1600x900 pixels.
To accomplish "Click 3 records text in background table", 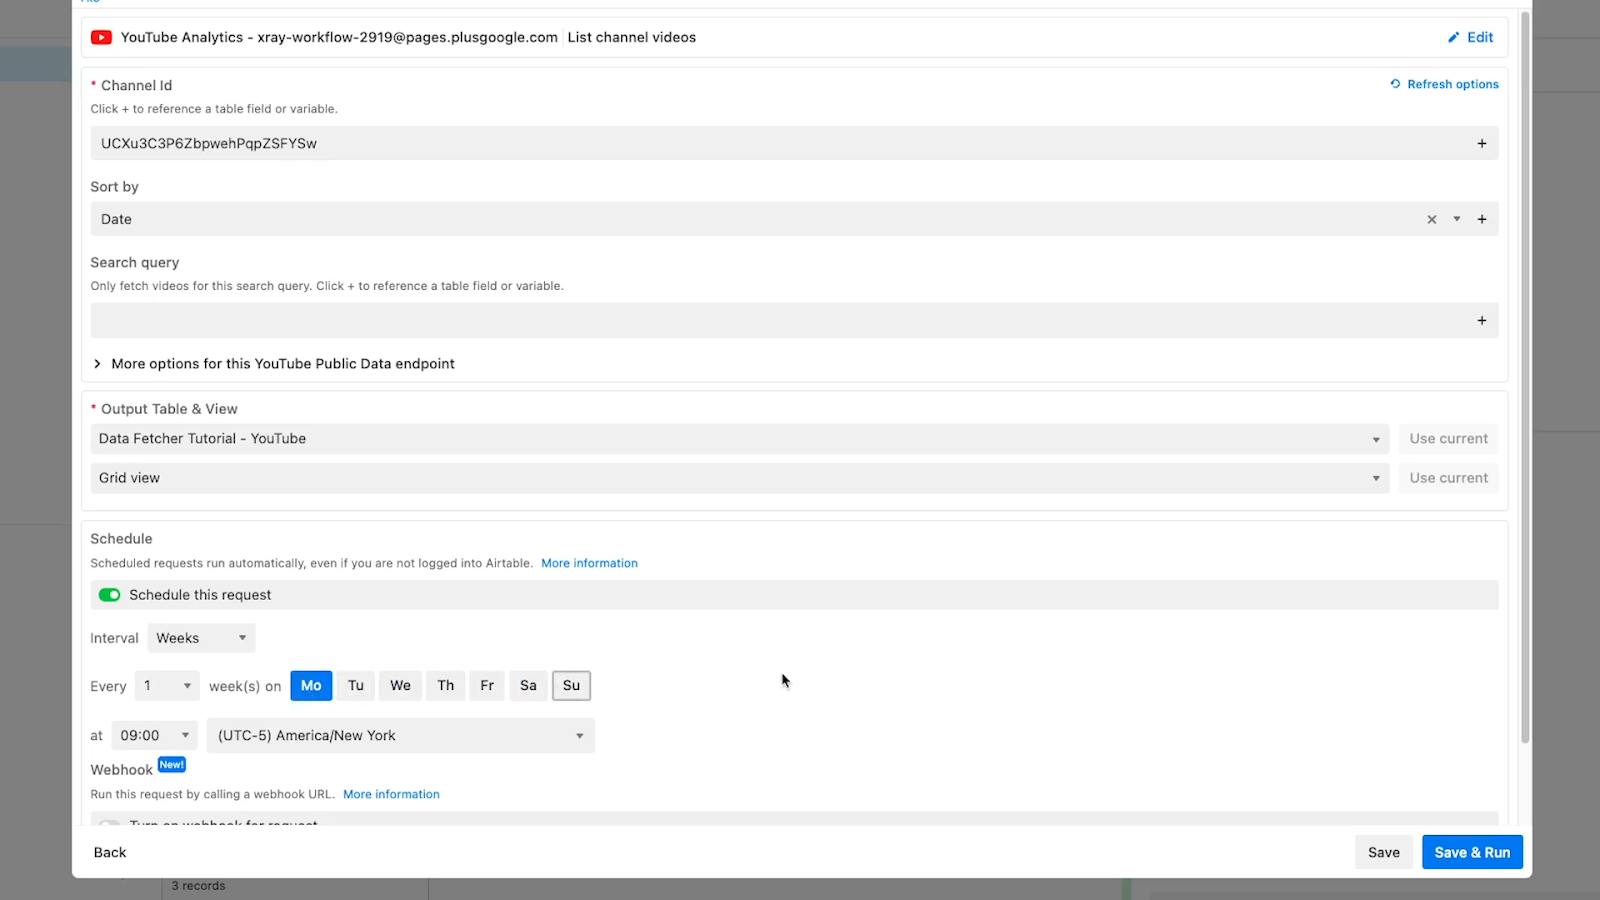I will tap(198, 886).
